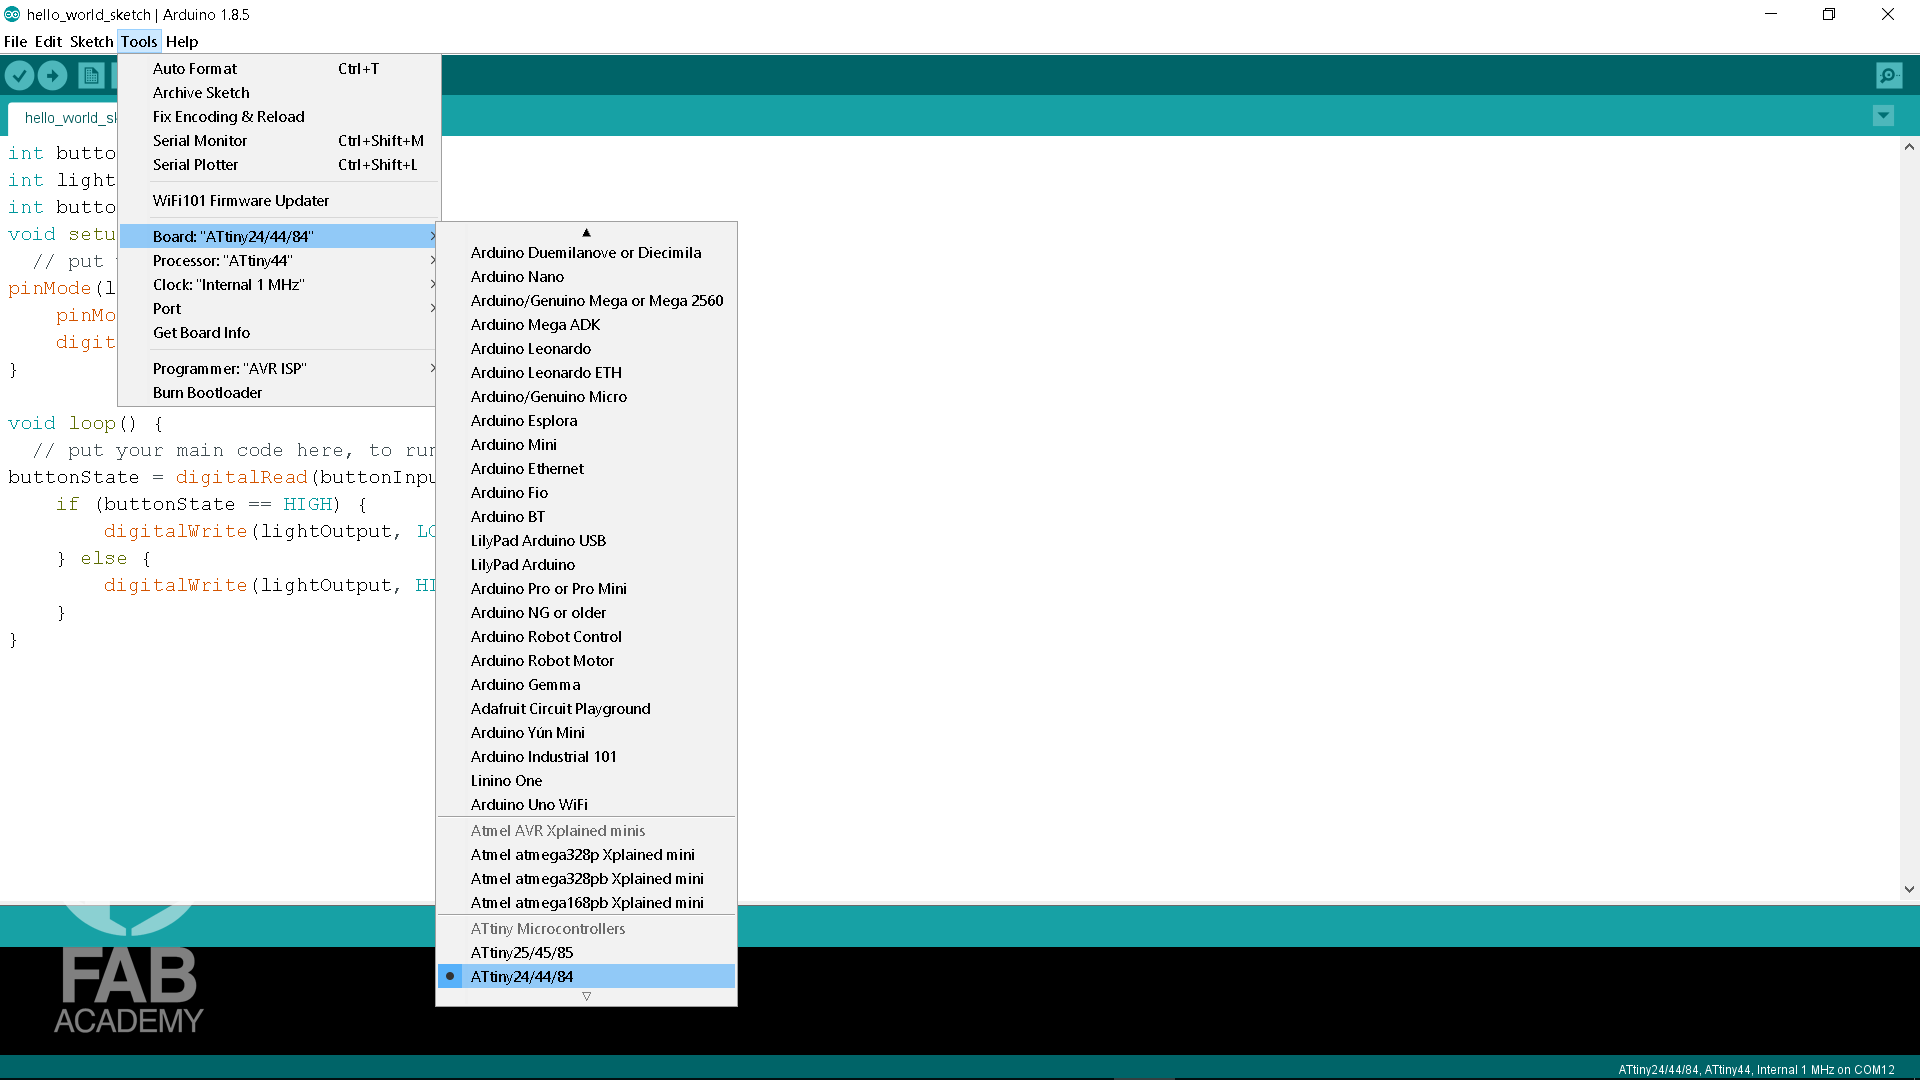Select Adafruit Circuit Playground board
The image size is (1920, 1080).
tap(586, 709)
